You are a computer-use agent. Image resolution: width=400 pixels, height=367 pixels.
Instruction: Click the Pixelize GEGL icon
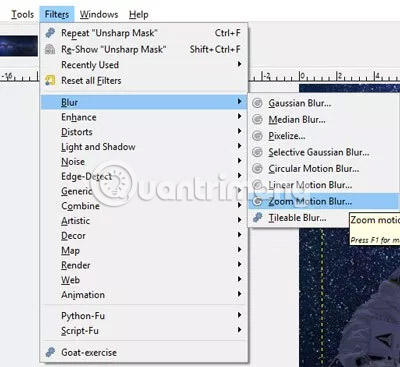257,136
